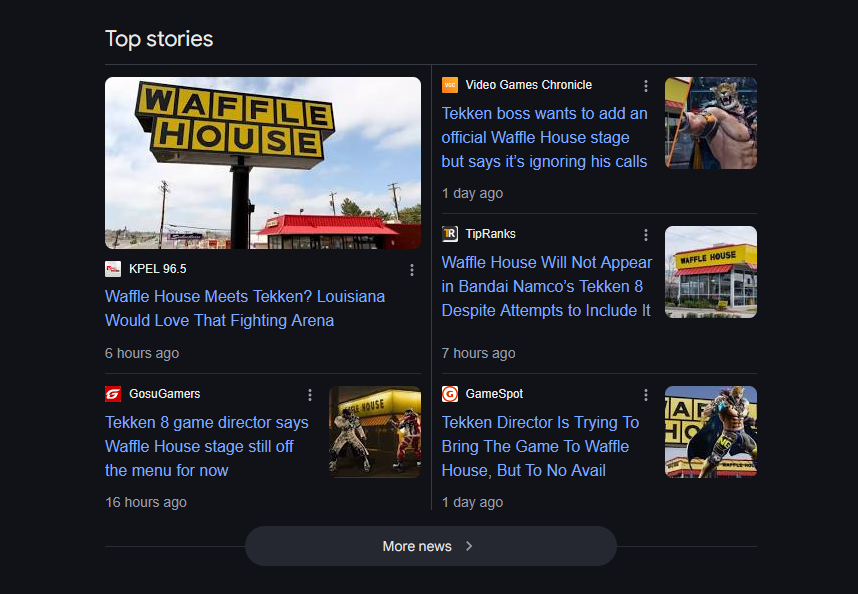The height and width of the screenshot is (594, 858).
Task: Open three-dot menu for TipRanks story
Action: tap(646, 235)
